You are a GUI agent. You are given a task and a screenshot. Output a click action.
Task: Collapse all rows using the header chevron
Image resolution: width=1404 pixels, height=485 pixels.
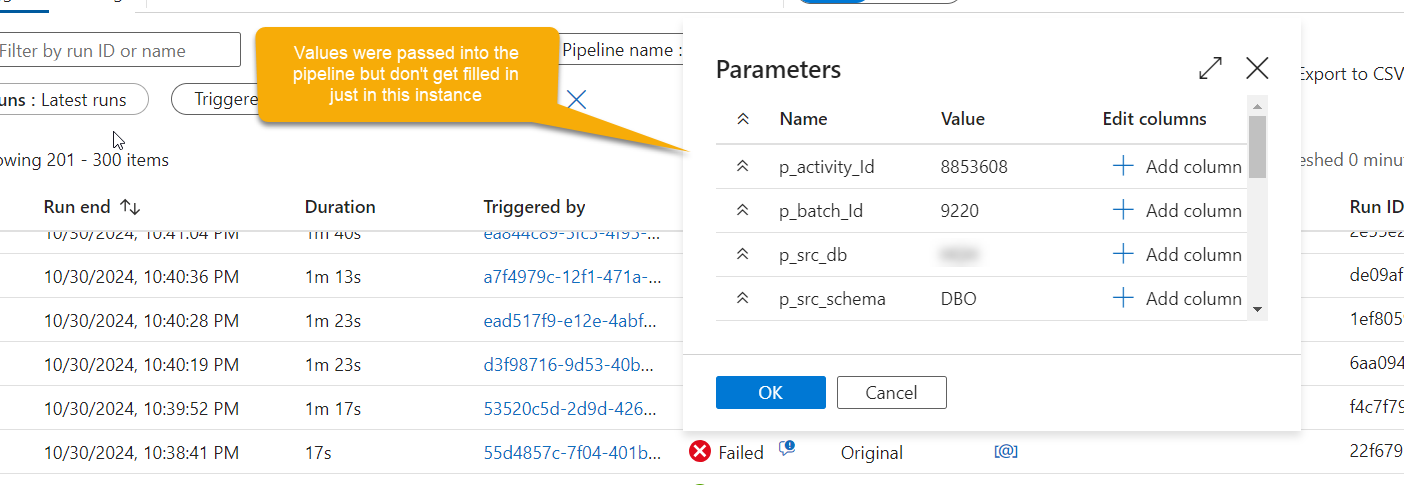pyautogui.click(x=742, y=119)
